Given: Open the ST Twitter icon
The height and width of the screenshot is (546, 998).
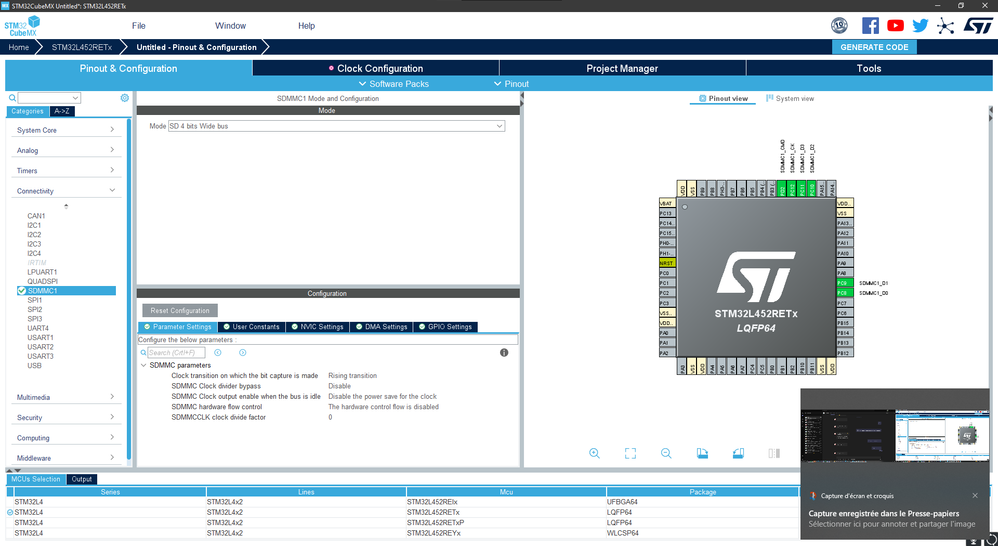Looking at the screenshot, I should pyautogui.click(x=920, y=25).
